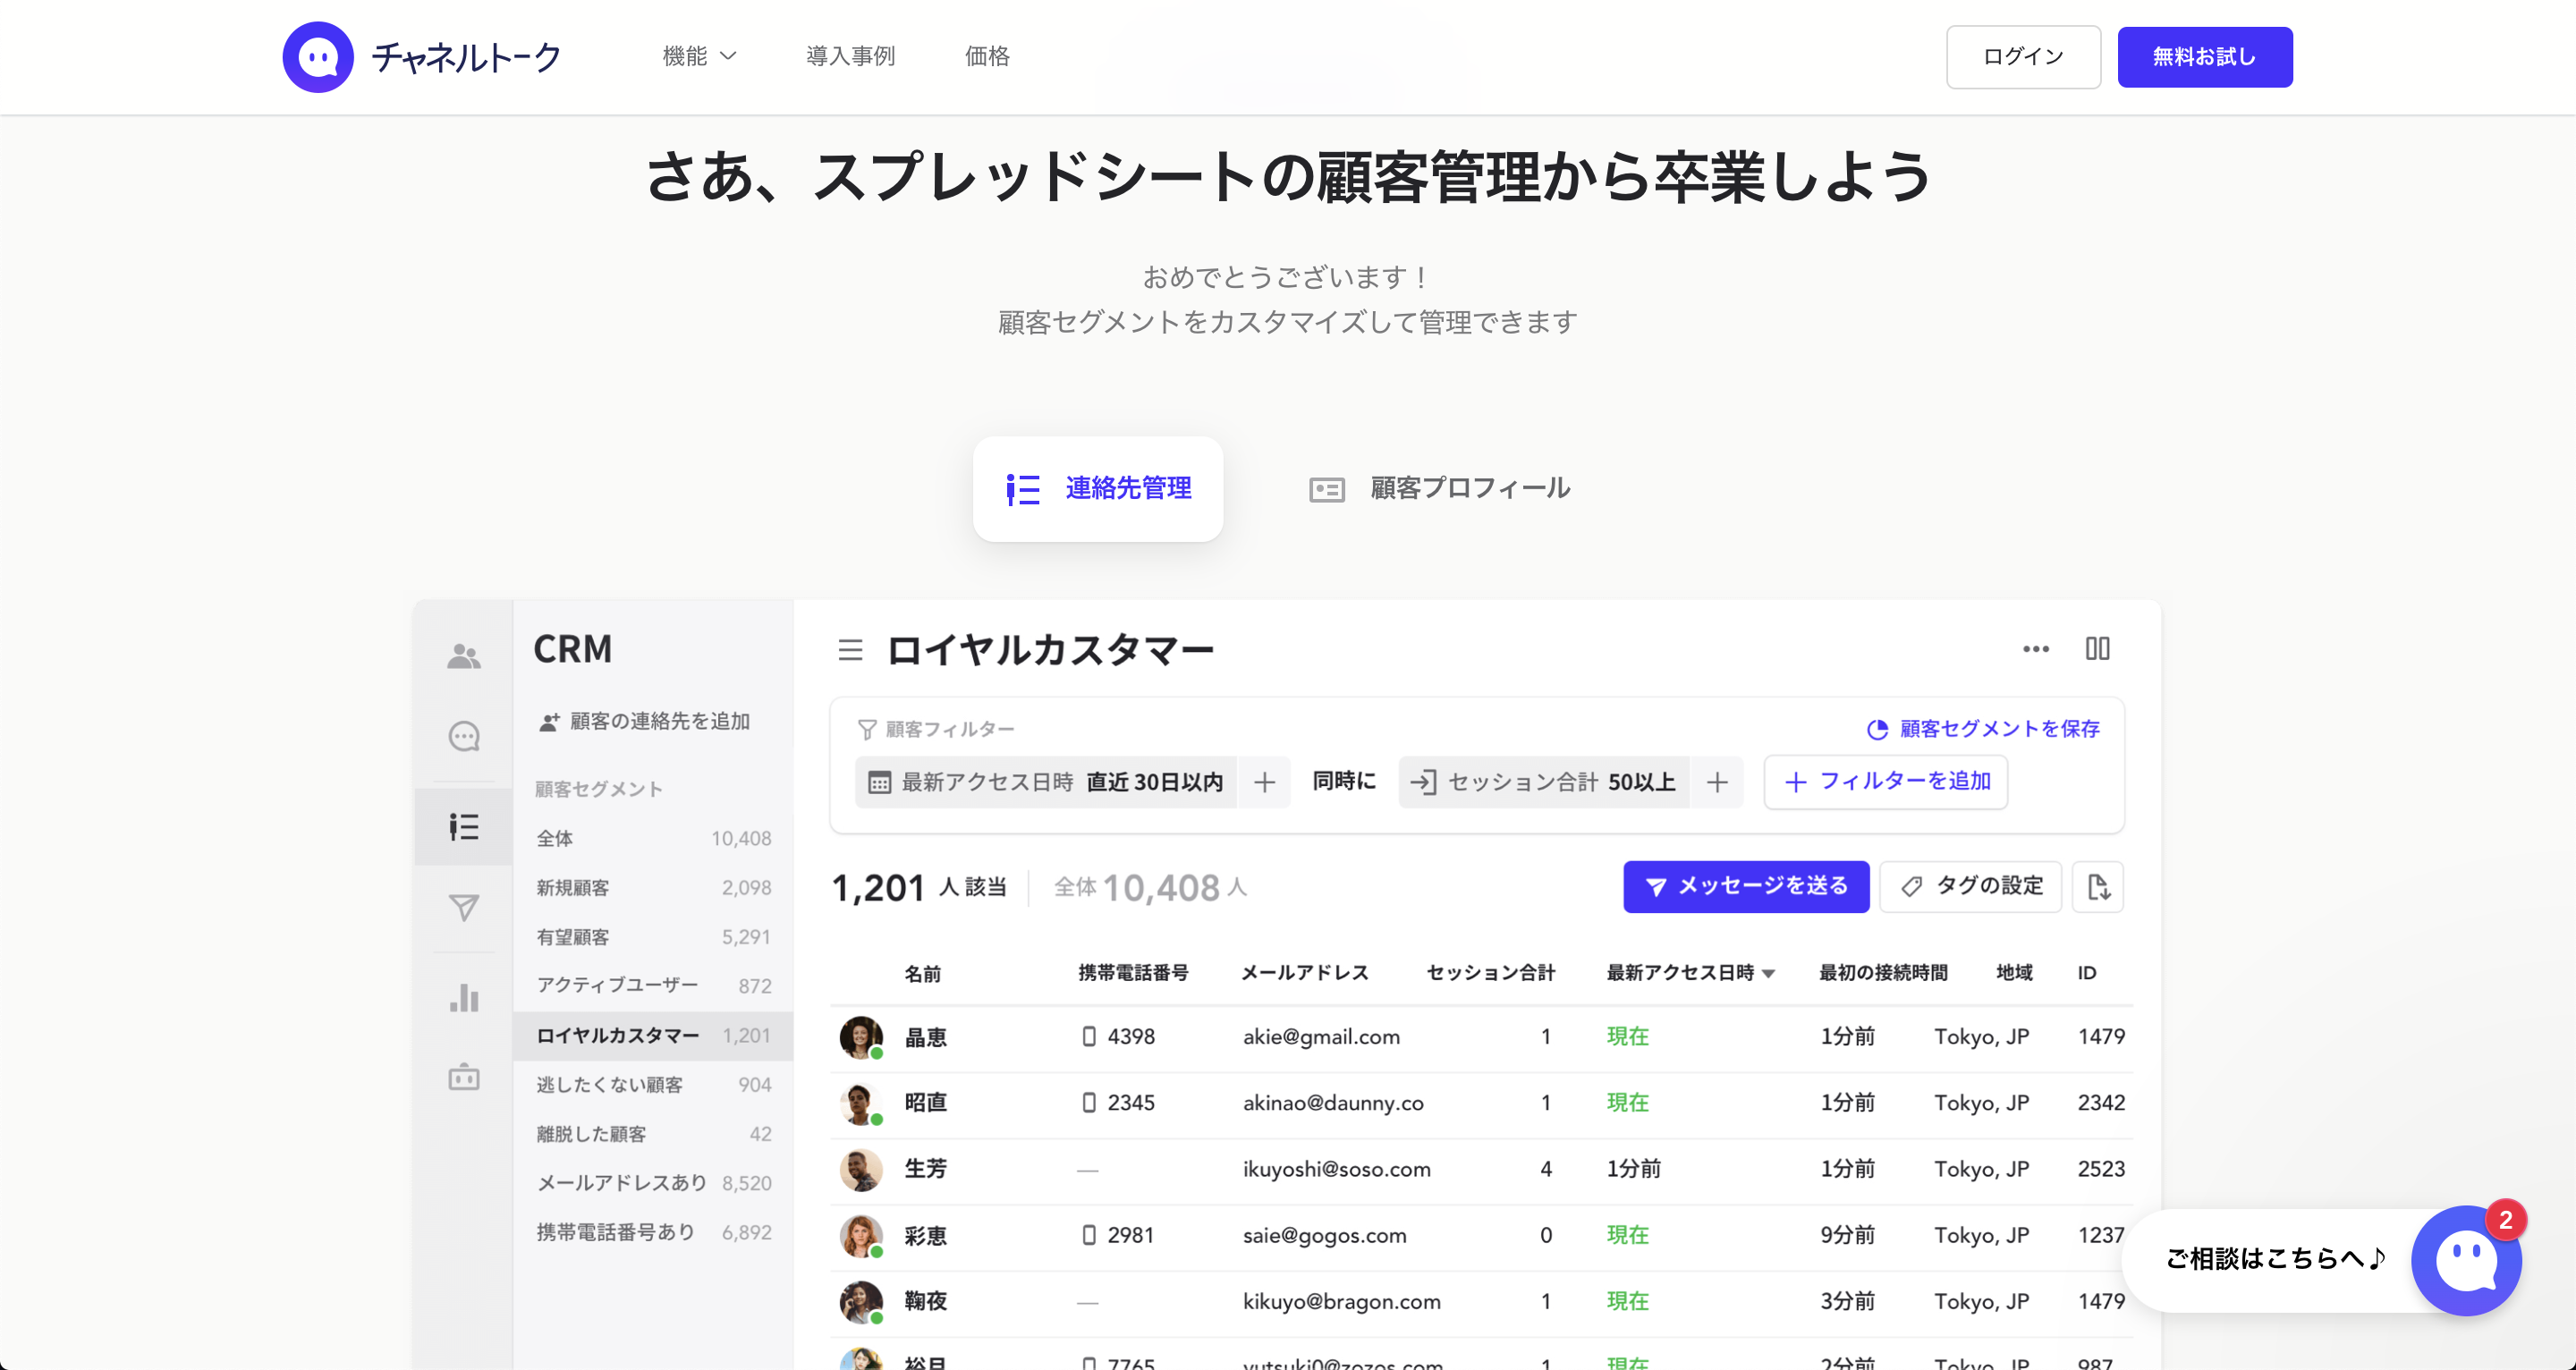Screen dimensions: 2576x1370
Task: Open the bar chart statistics icon
Action: pos(463,997)
